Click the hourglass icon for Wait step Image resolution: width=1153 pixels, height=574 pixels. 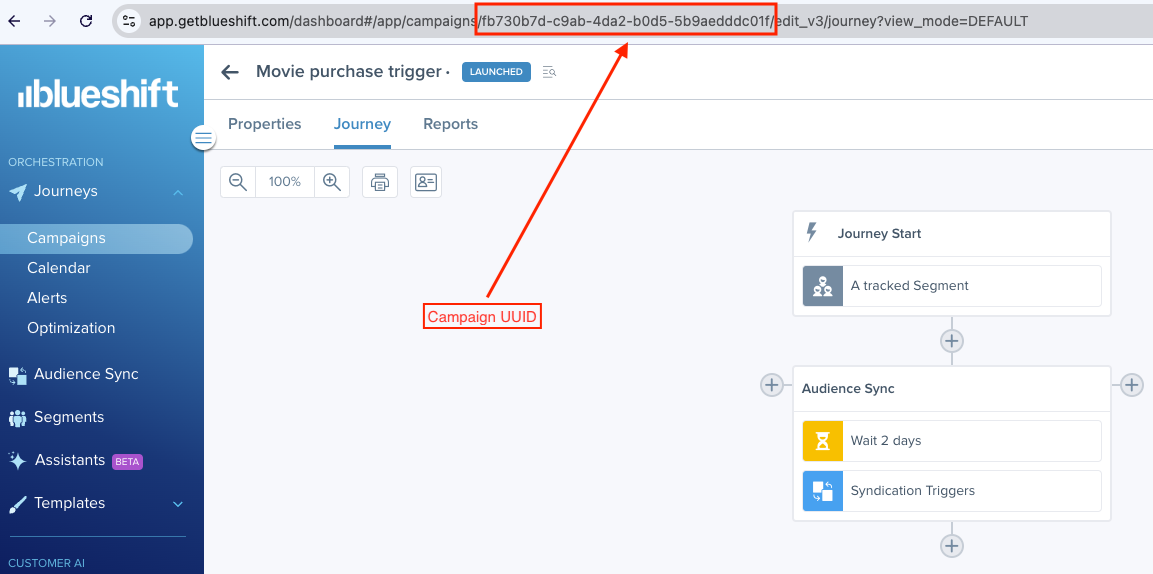click(x=823, y=441)
